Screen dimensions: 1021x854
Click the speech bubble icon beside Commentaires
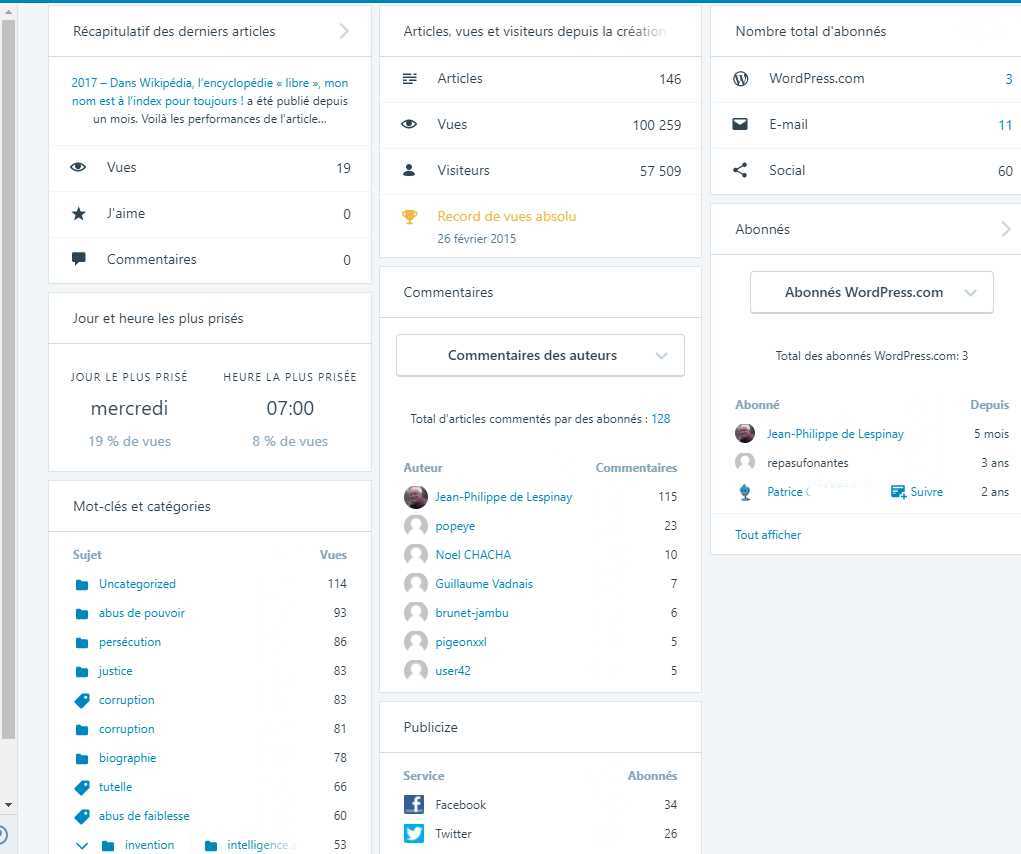click(78, 259)
